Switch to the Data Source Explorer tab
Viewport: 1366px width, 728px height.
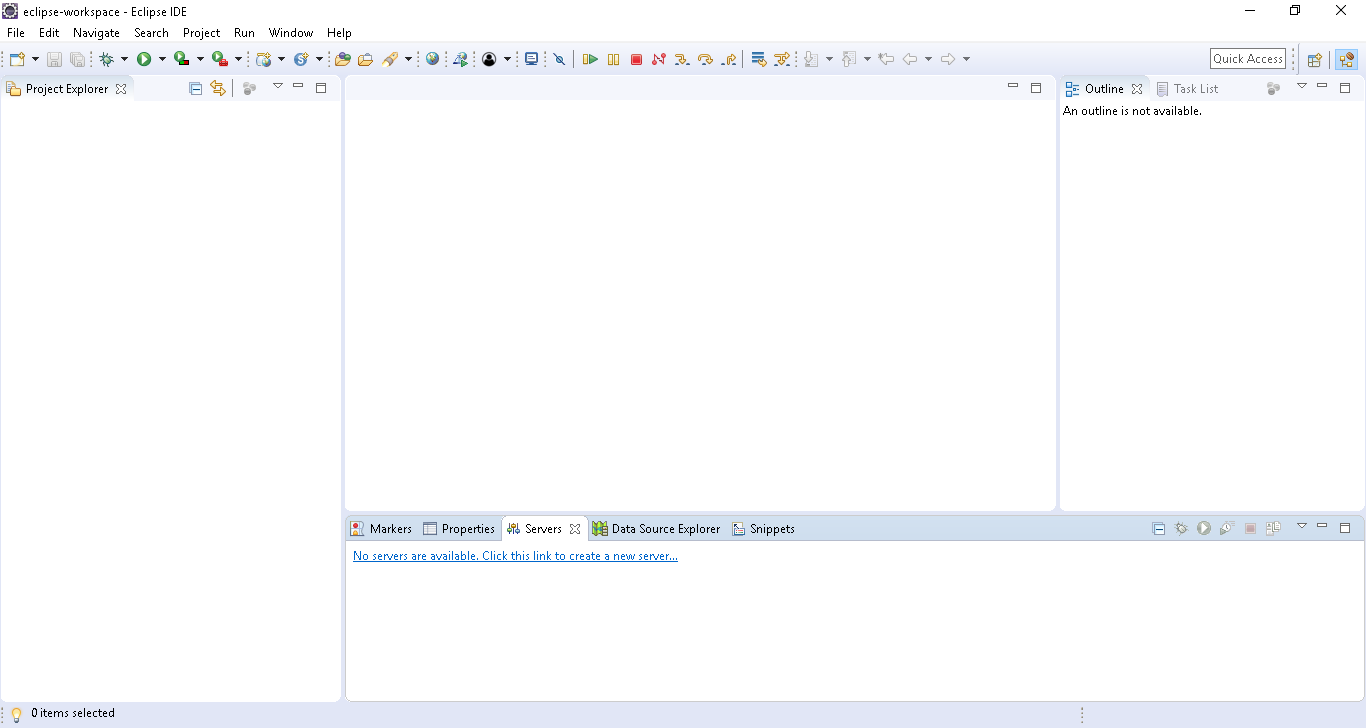656,529
